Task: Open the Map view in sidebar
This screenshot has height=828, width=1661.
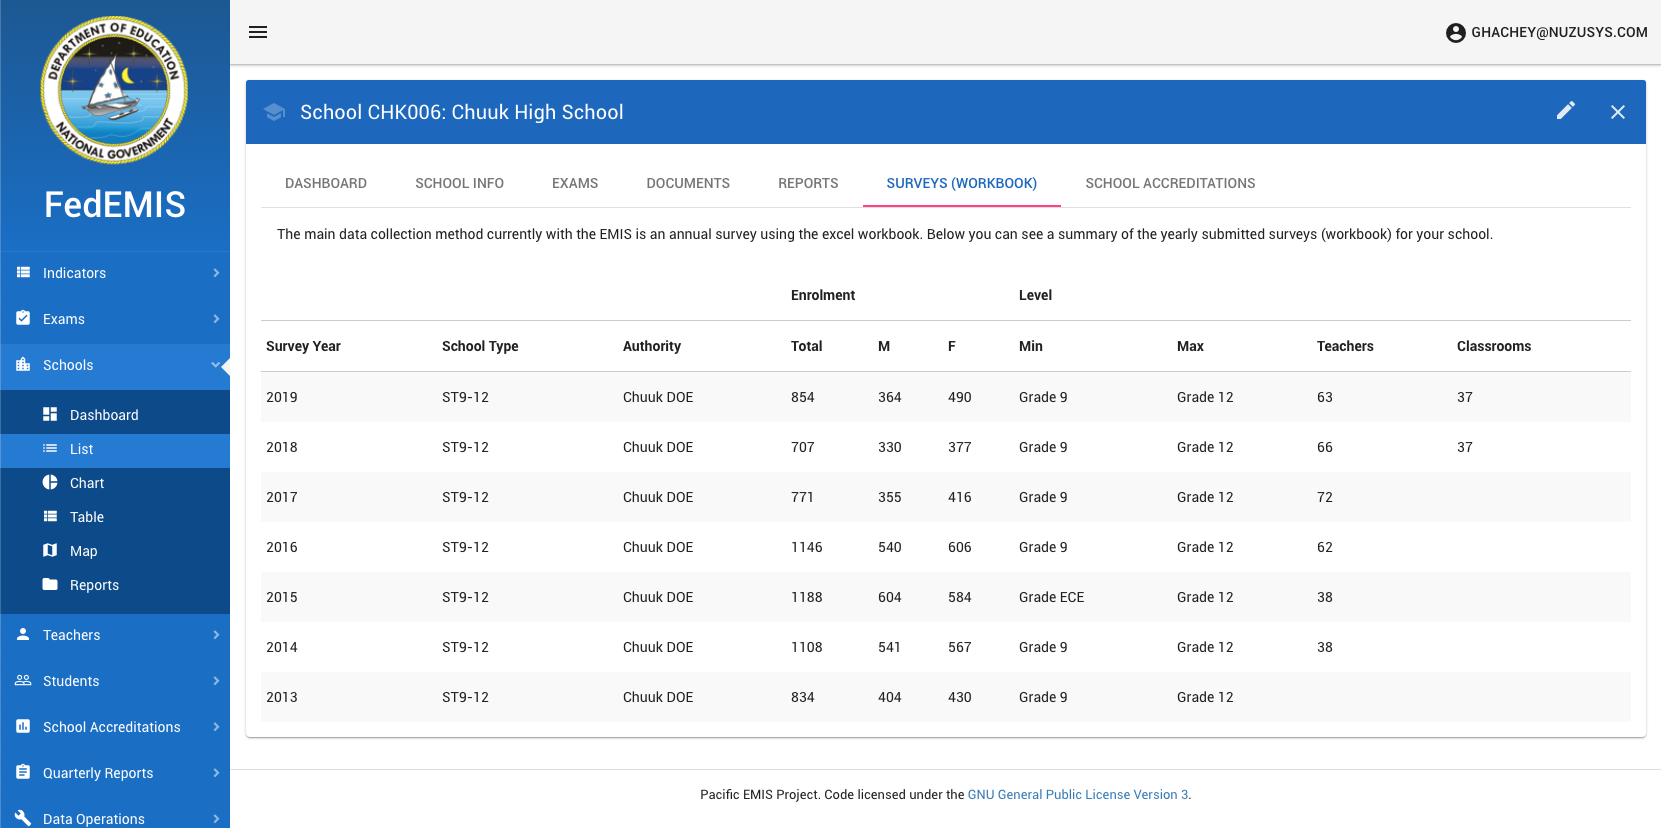Action: (83, 551)
